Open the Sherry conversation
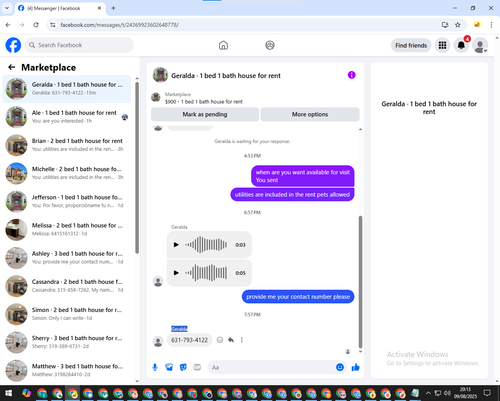The height and width of the screenshot is (401, 500). 67,342
